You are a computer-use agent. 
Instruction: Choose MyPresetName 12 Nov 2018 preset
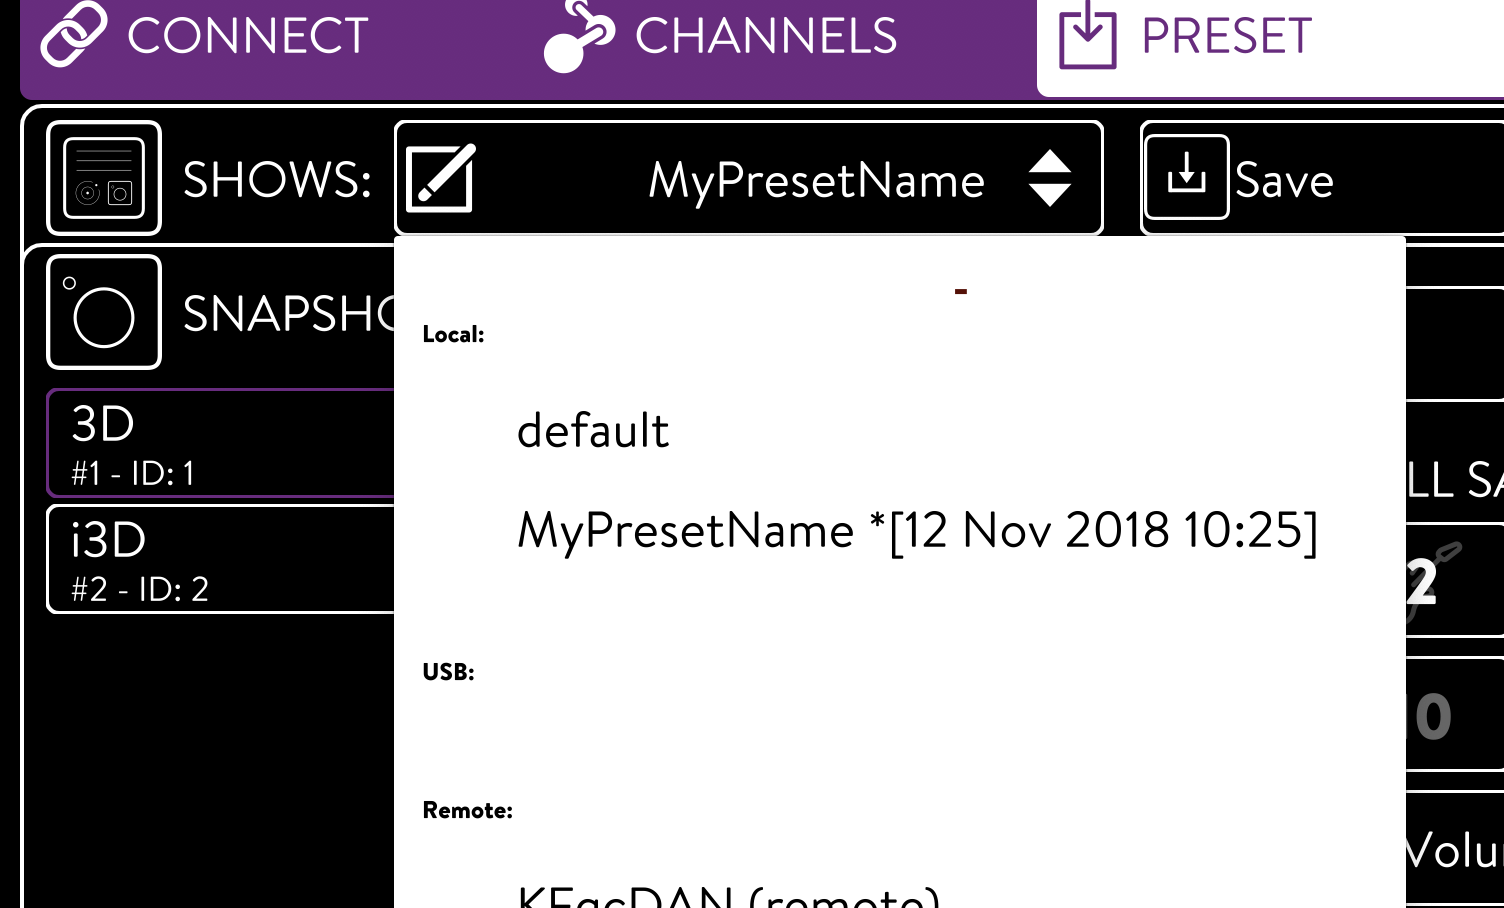(x=917, y=531)
